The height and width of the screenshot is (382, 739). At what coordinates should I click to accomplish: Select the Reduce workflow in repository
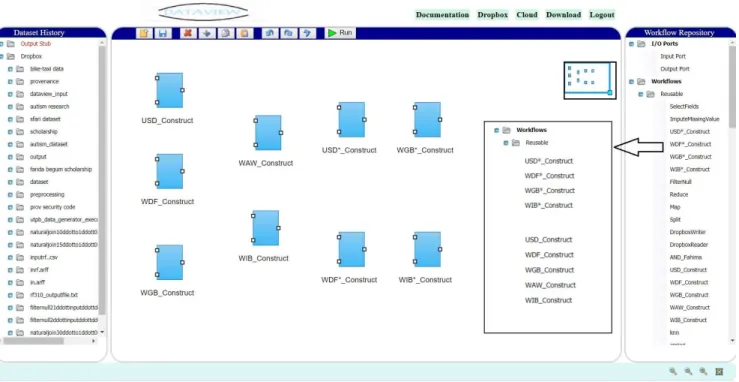click(679, 195)
